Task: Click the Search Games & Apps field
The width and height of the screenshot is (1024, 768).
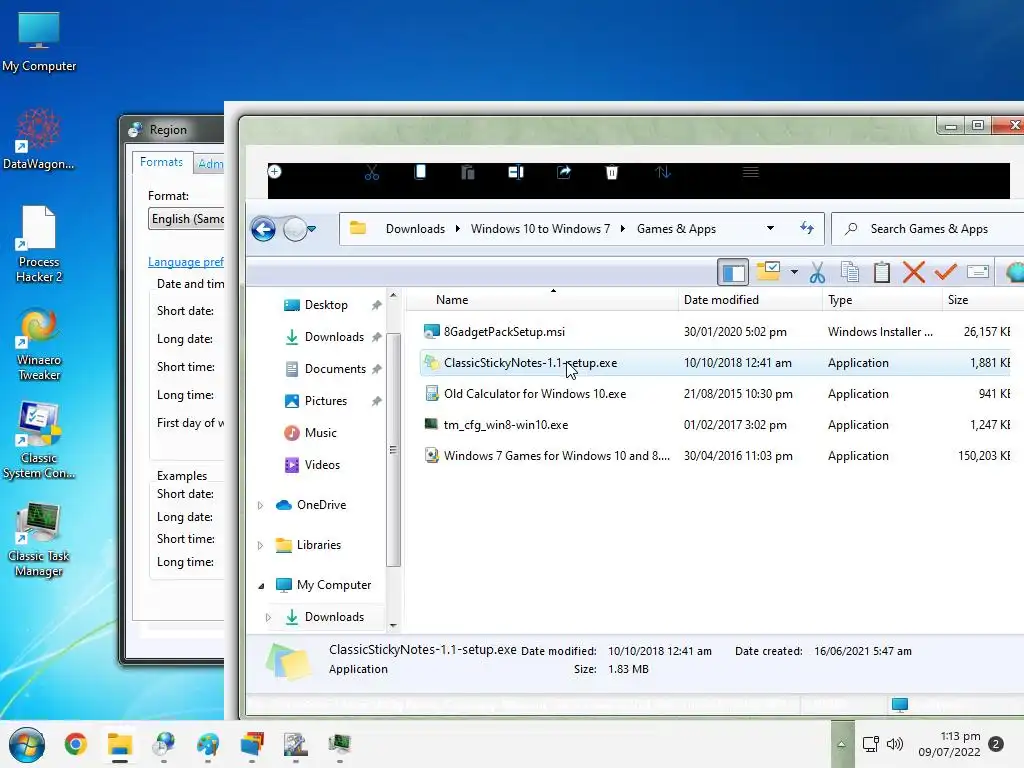Action: tap(929, 229)
